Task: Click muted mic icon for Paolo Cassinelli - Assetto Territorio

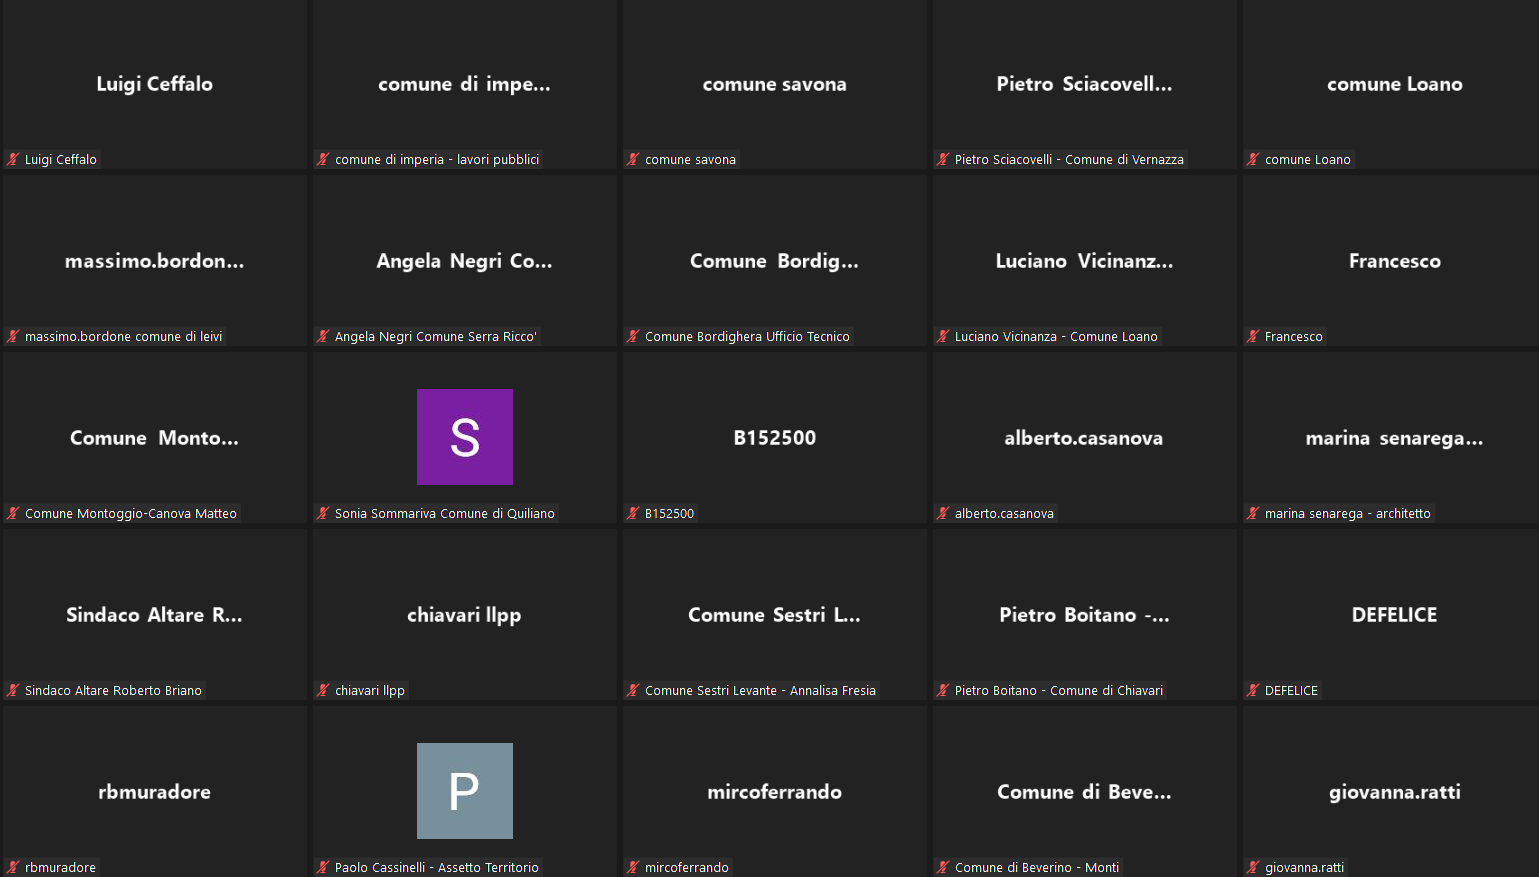Action: (x=323, y=867)
